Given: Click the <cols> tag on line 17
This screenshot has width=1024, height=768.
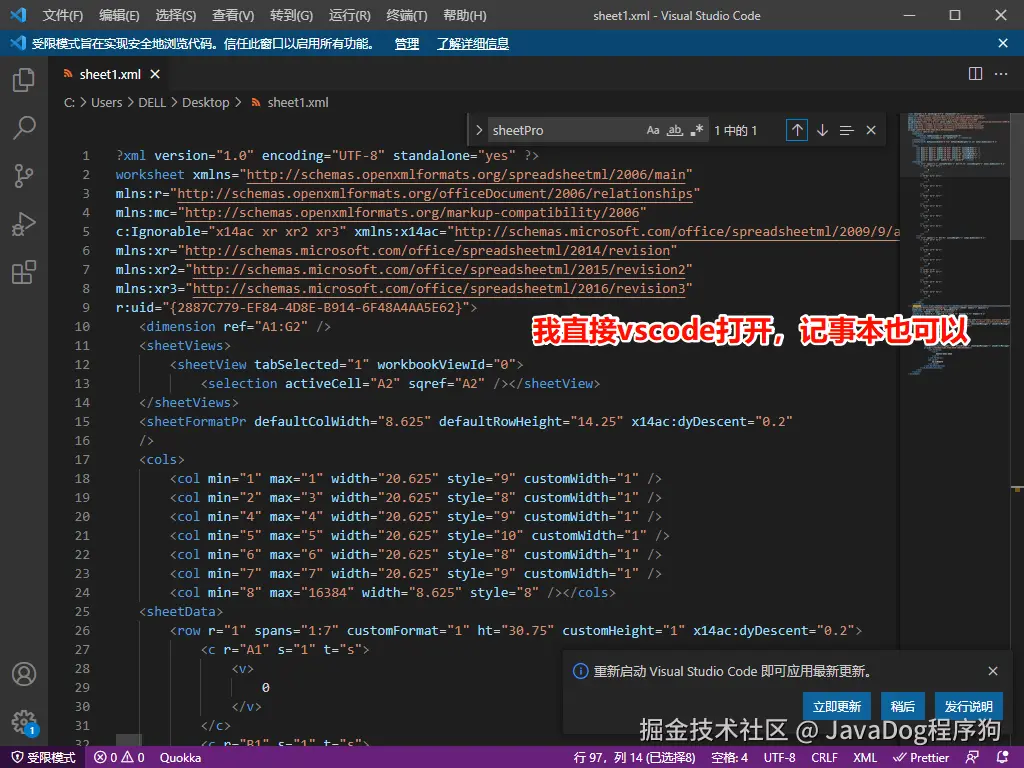Looking at the screenshot, I should click(x=162, y=459).
